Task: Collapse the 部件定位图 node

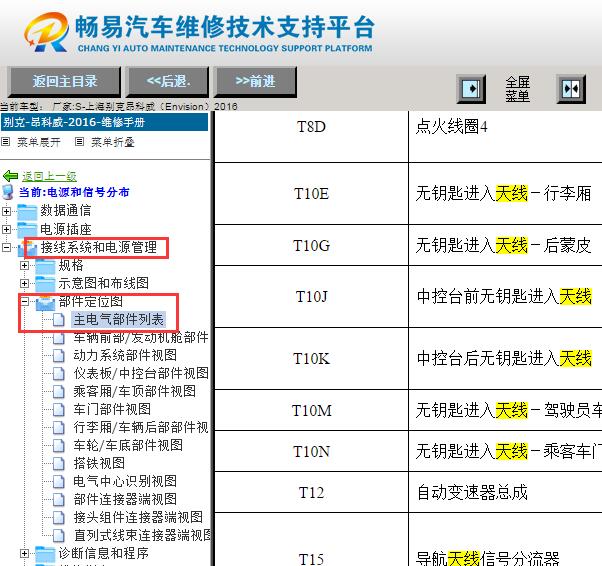Action: [x=25, y=301]
